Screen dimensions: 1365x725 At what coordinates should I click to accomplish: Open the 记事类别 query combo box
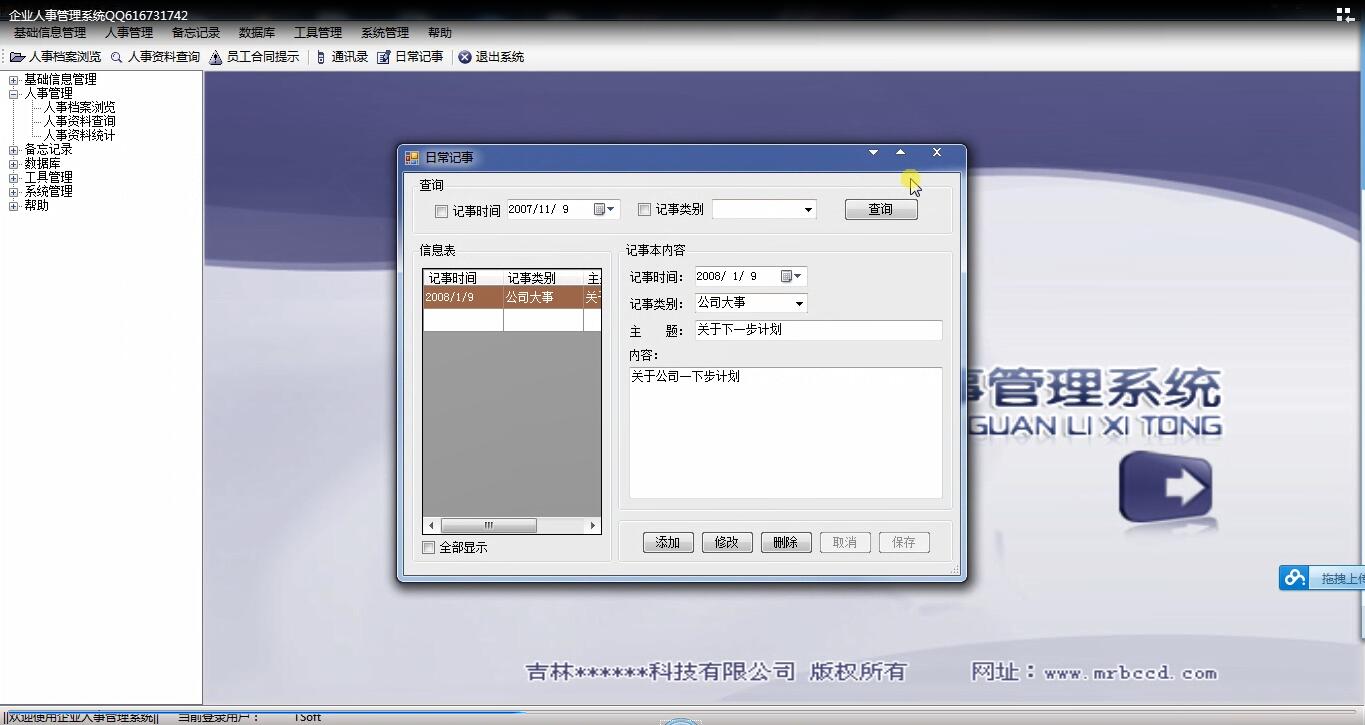point(808,210)
